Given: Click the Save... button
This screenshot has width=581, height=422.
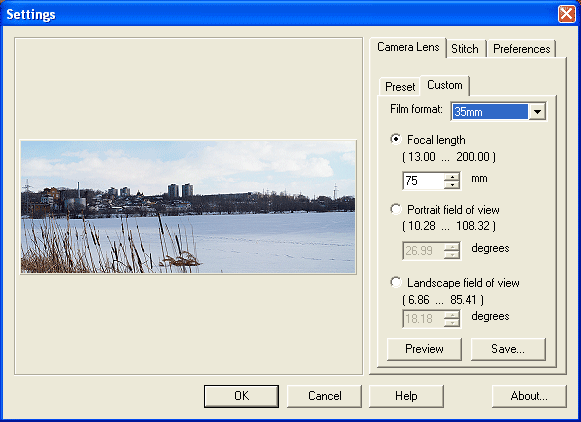Looking at the screenshot, I should 508,349.
